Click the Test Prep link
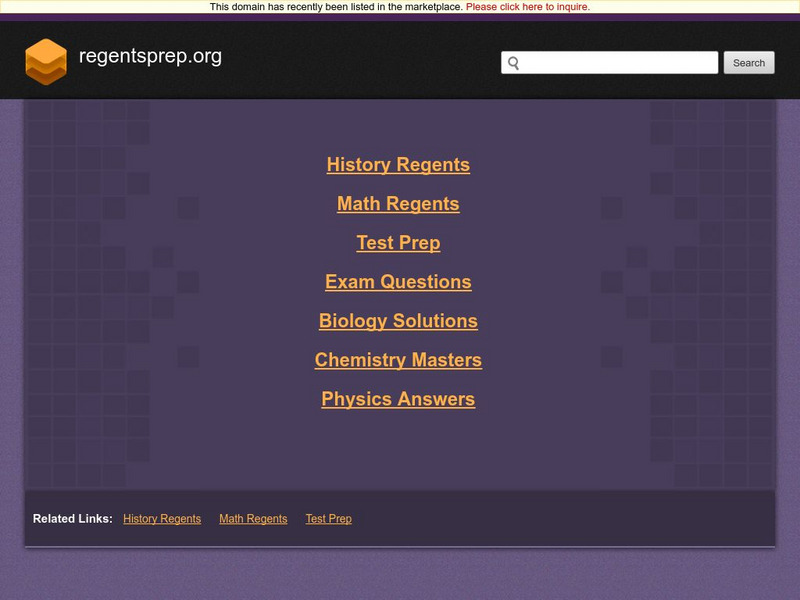Screen dimensions: 800x600 coord(397,243)
